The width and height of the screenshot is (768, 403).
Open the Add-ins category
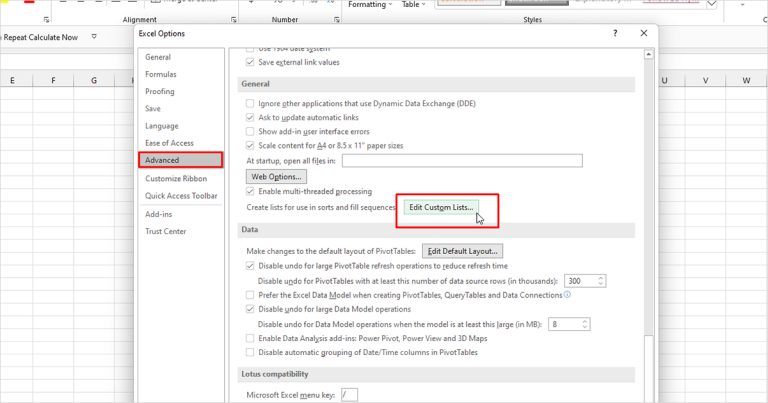(158, 214)
